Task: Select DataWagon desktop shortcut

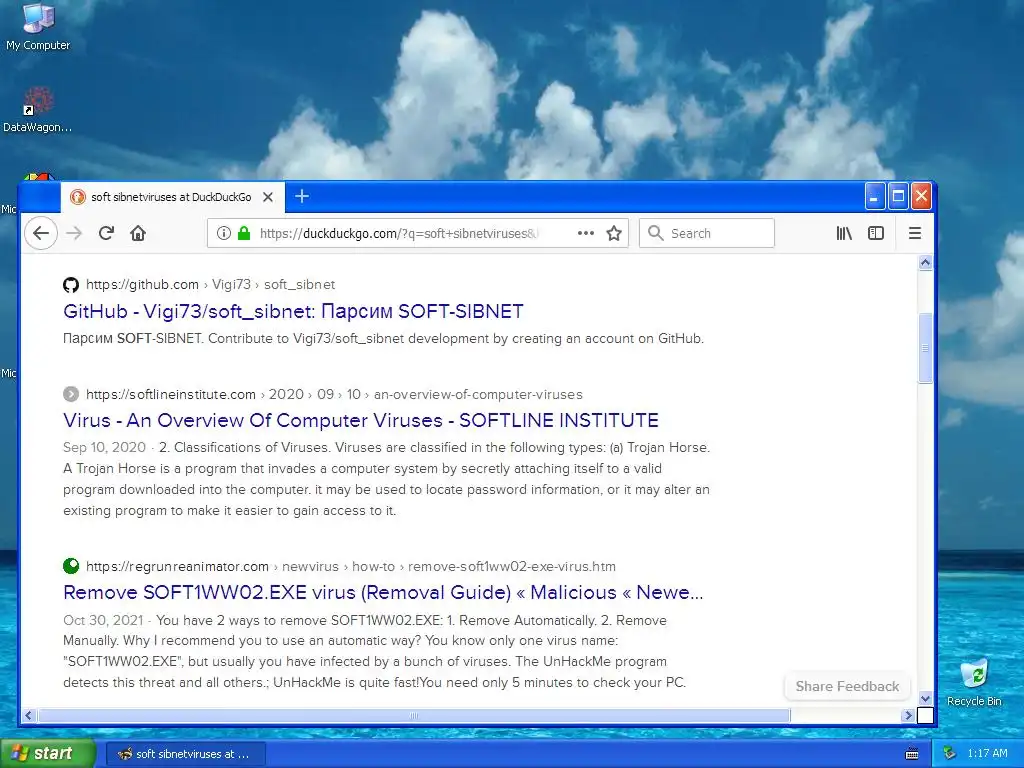Action: click(37, 110)
